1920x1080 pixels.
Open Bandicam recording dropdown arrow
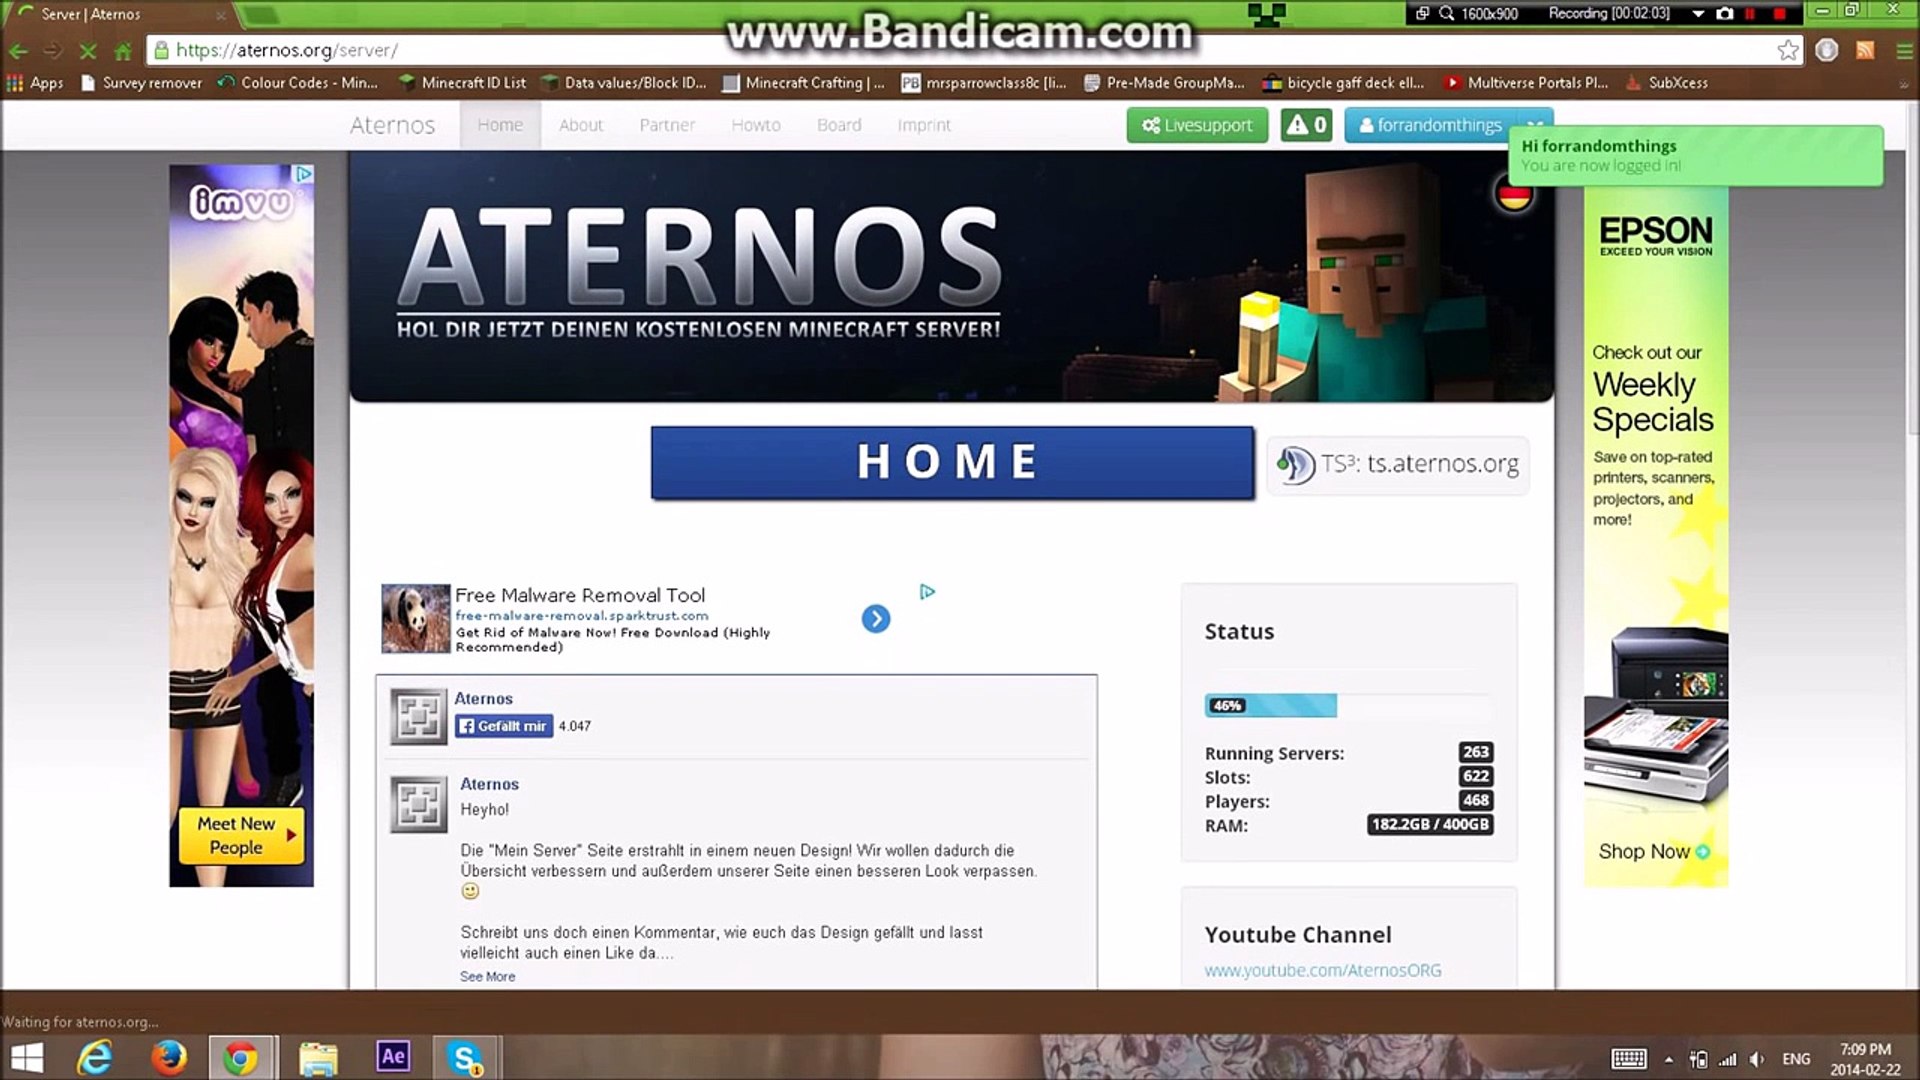(x=1698, y=13)
